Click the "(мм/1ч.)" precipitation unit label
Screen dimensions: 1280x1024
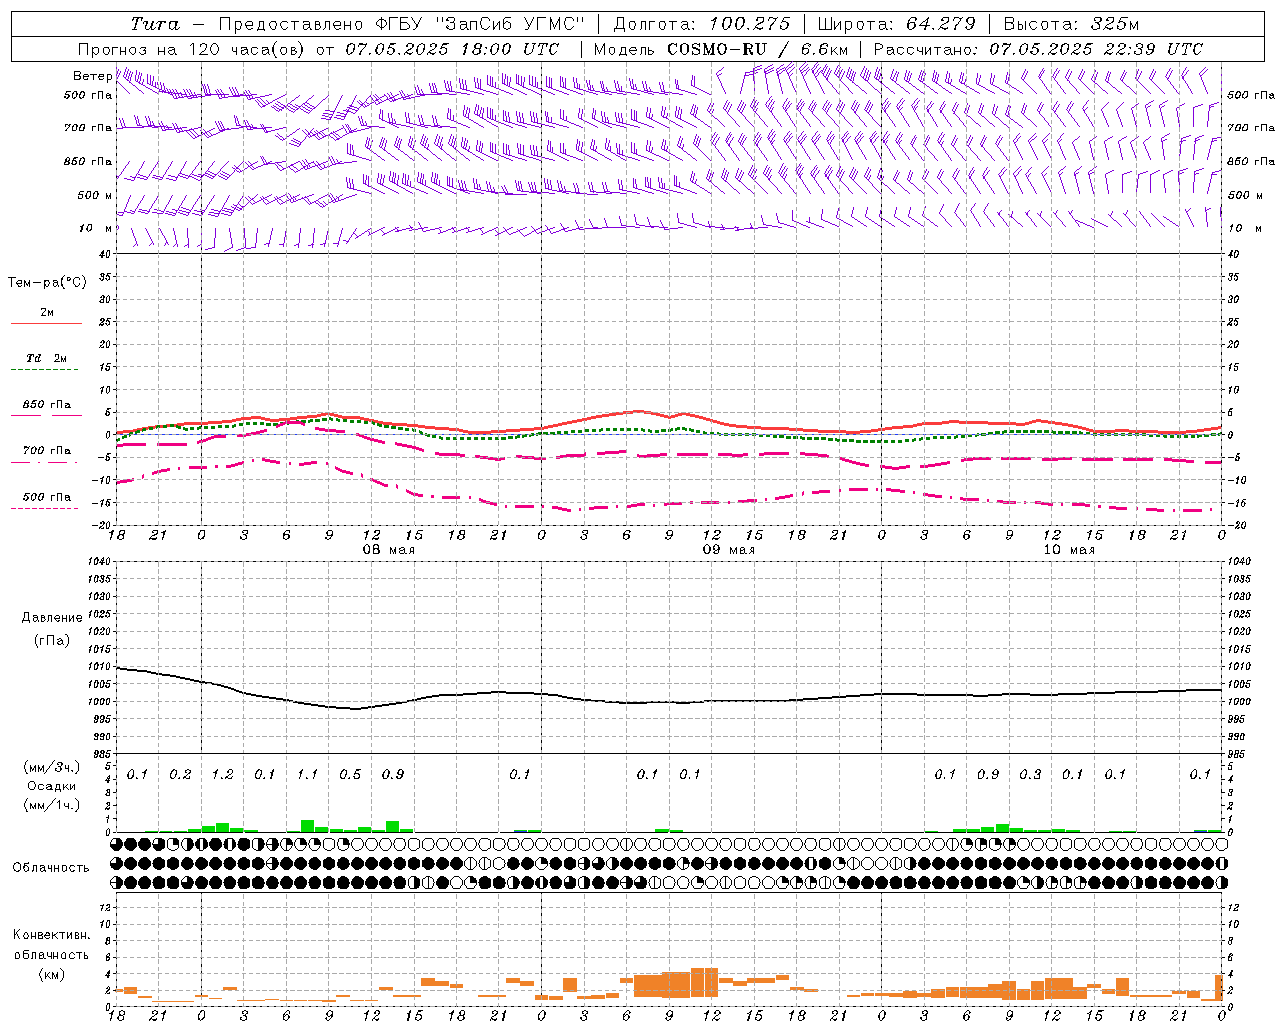(51, 804)
